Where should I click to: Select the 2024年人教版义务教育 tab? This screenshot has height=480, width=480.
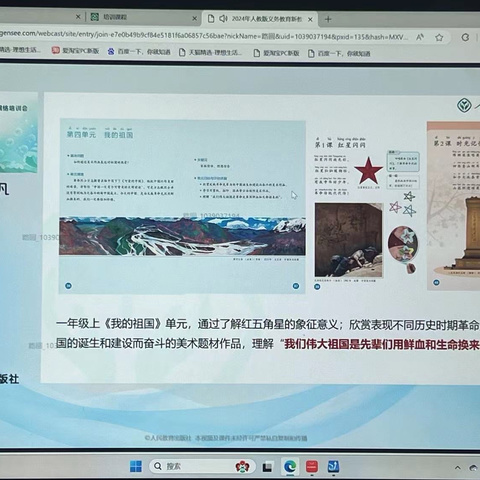261,19
